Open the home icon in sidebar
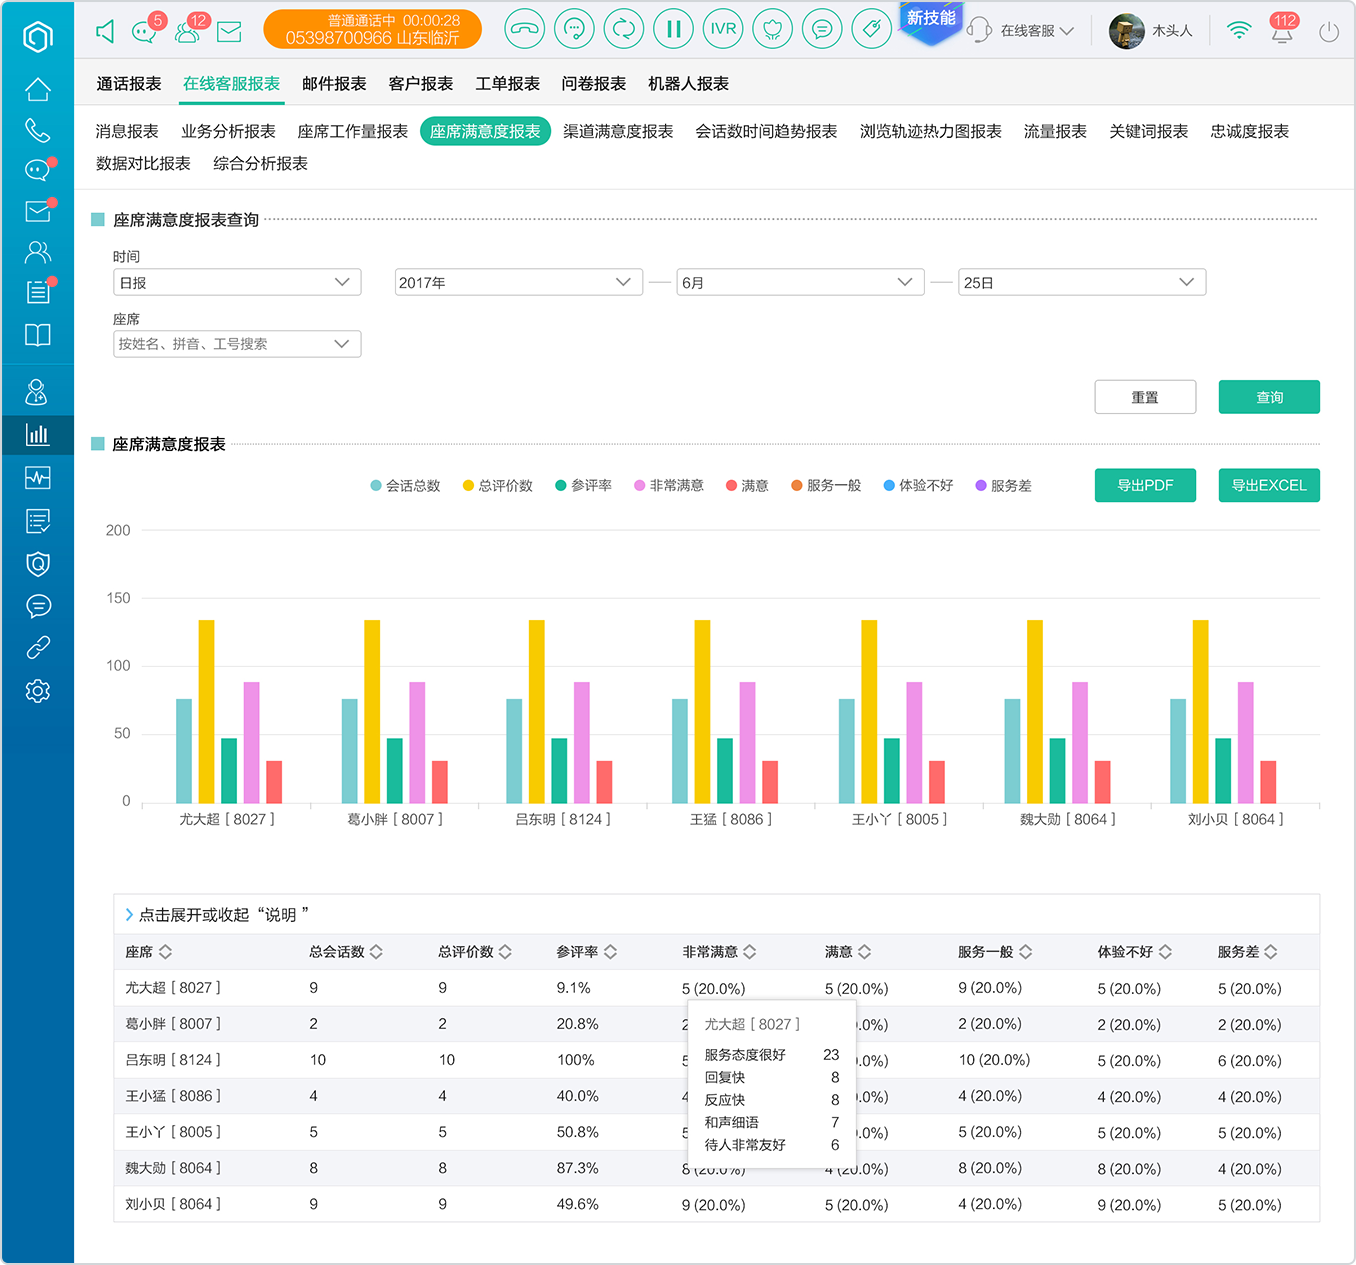1356x1265 pixels. (38, 89)
